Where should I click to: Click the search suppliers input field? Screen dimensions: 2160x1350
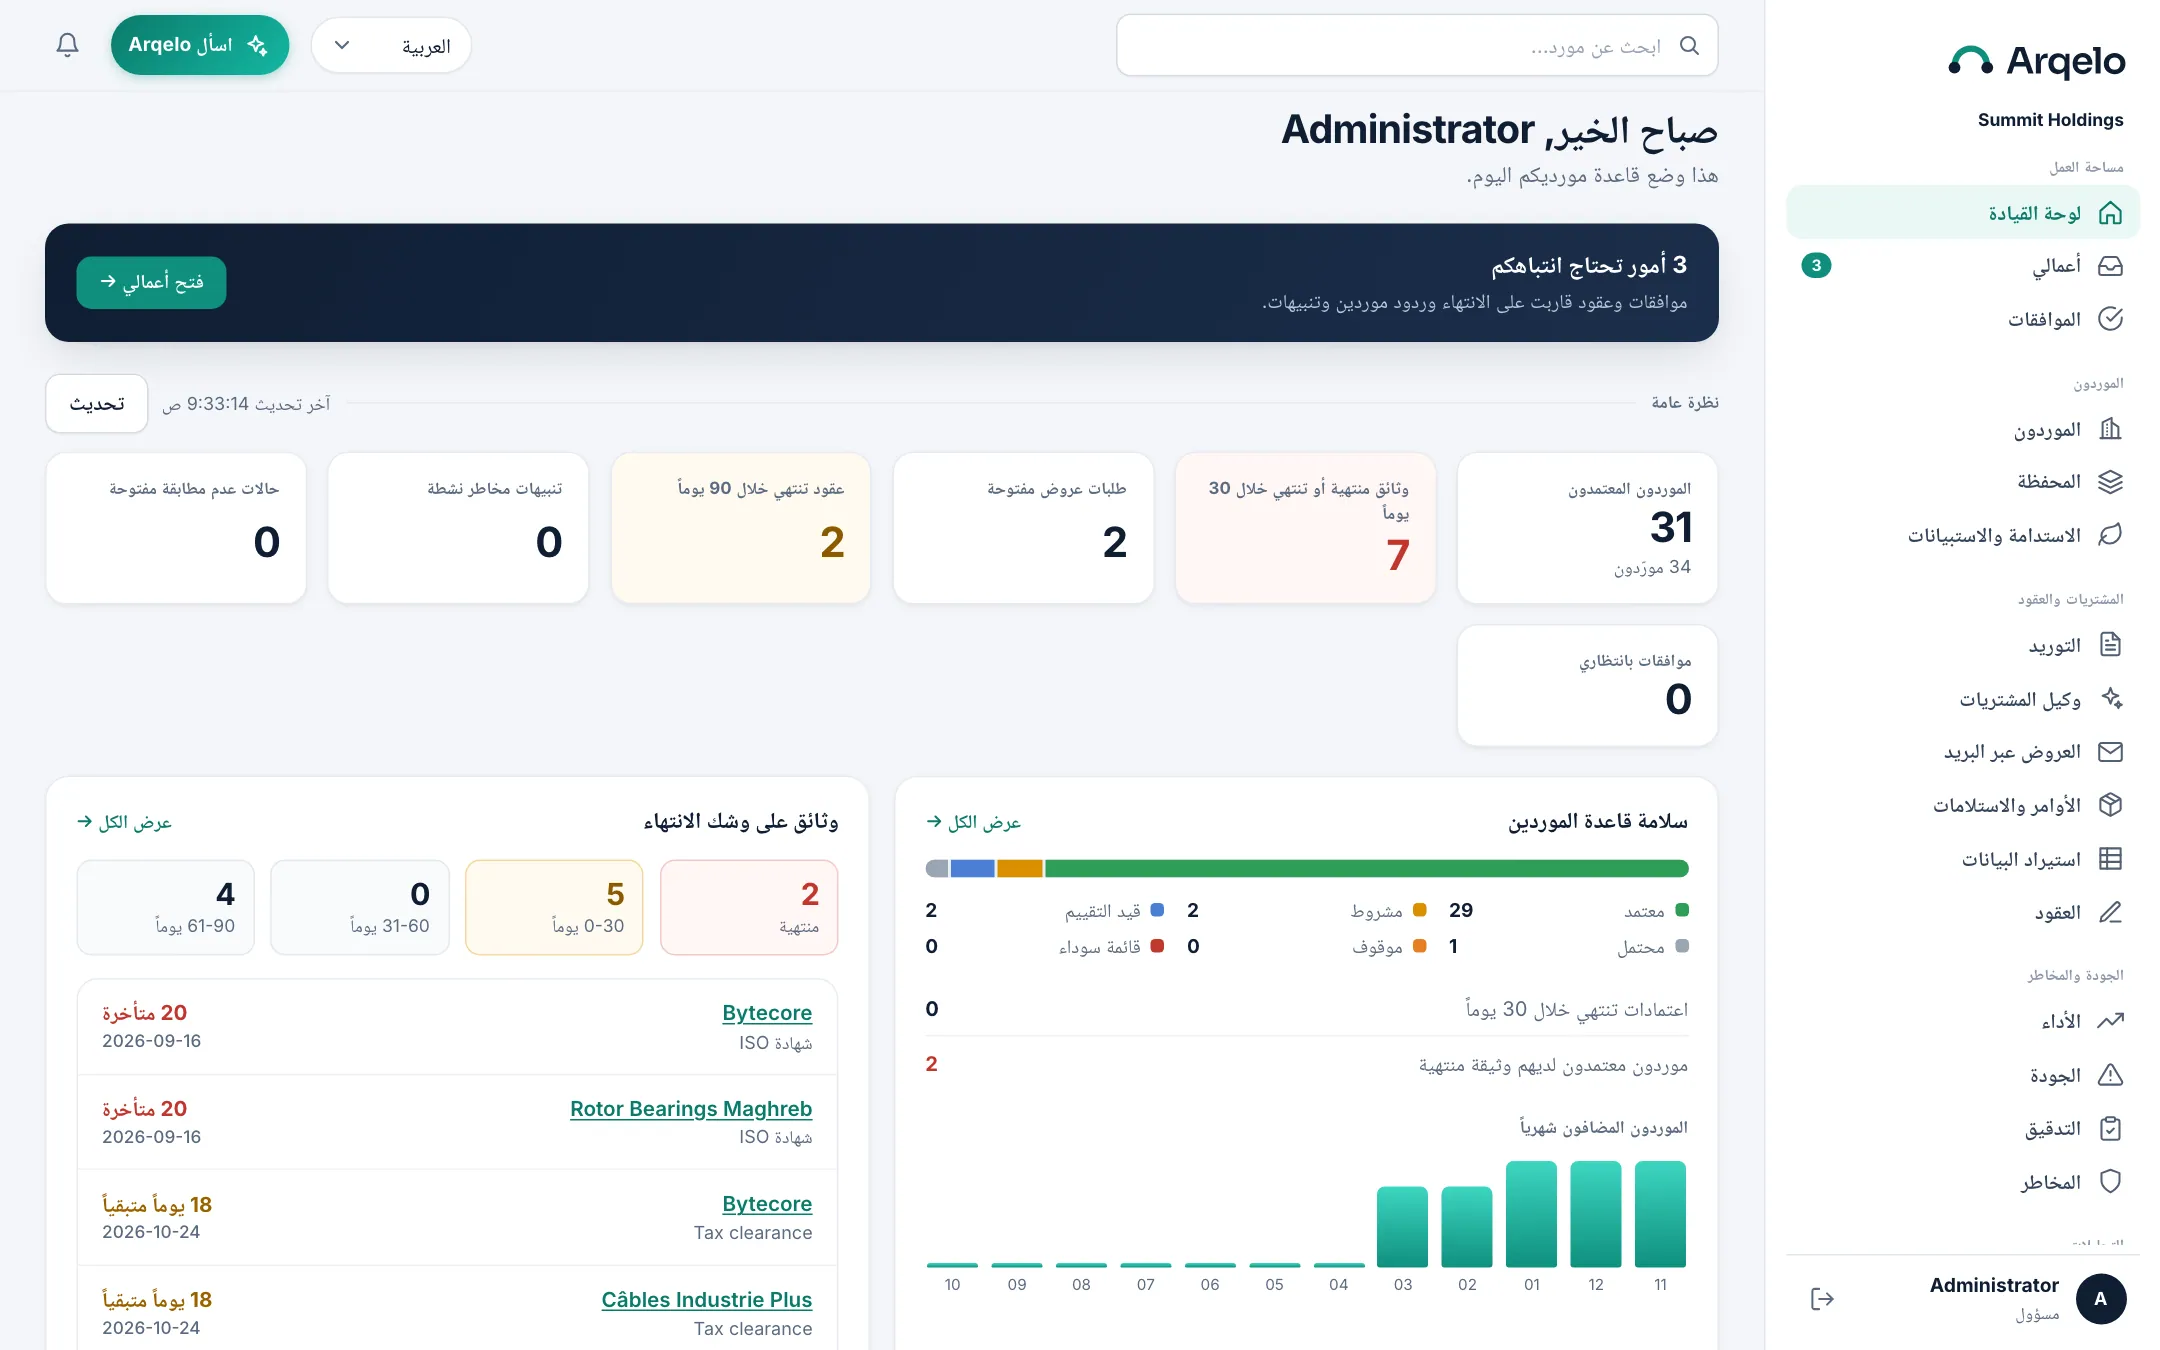[1417, 46]
